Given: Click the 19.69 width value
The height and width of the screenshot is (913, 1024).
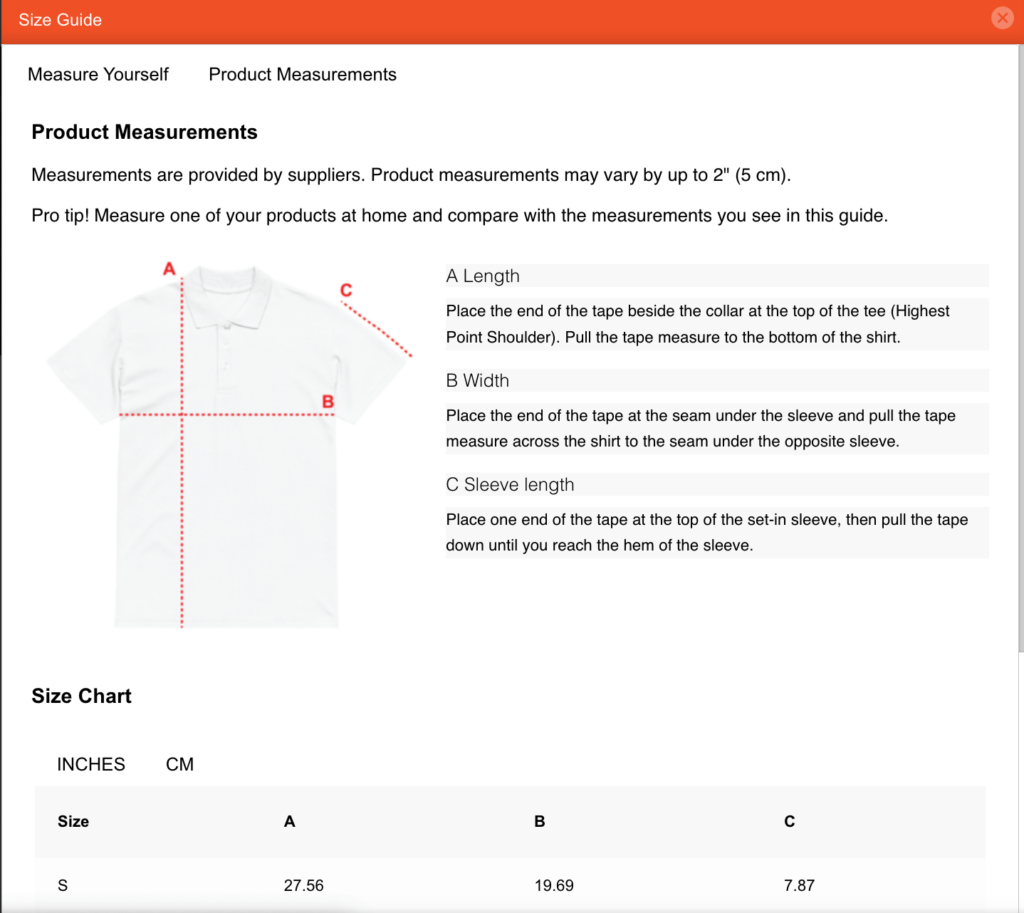Looking at the screenshot, I should pos(554,885).
